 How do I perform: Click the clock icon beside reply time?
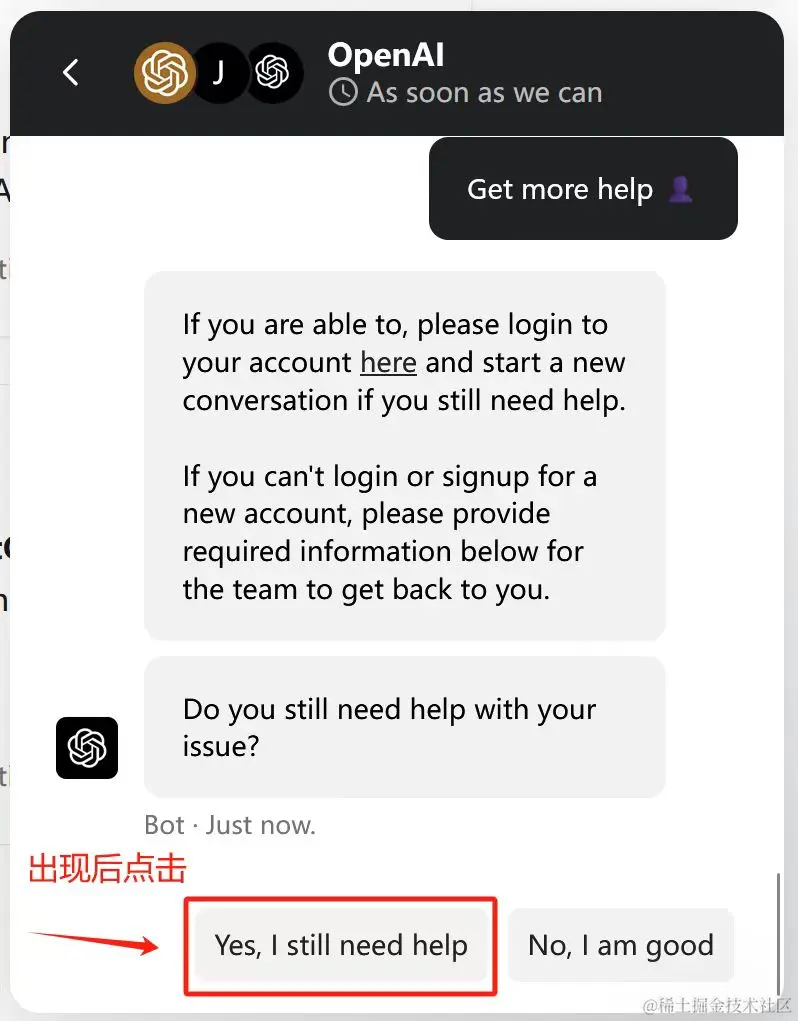pyautogui.click(x=343, y=92)
